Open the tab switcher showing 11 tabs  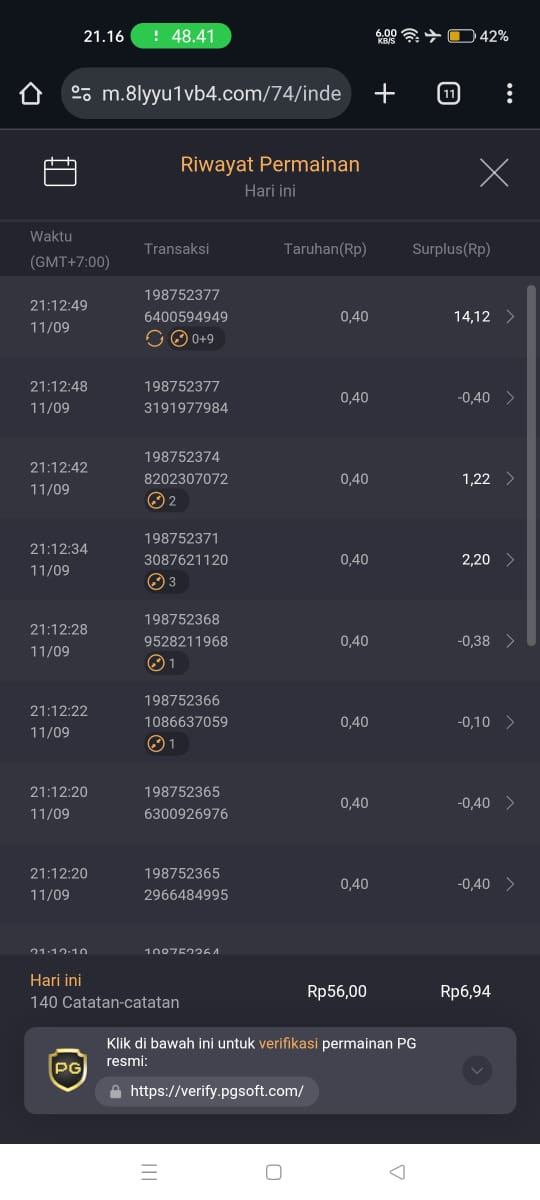pyautogui.click(x=449, y=94)
